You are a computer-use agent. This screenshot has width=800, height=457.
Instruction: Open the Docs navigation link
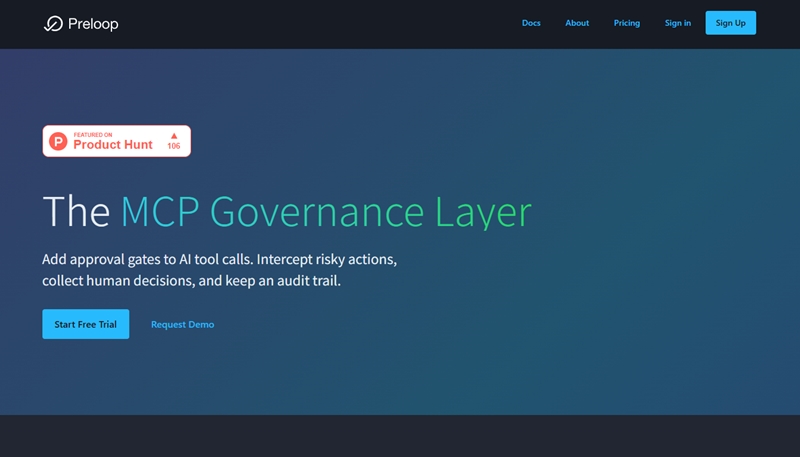pyautogui.click(x=531, y=23)
